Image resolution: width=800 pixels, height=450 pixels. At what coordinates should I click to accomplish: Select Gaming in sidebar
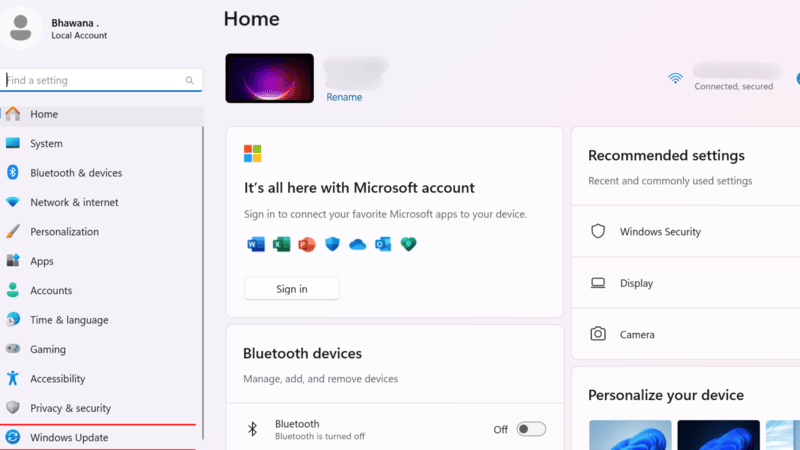point(100,349)
